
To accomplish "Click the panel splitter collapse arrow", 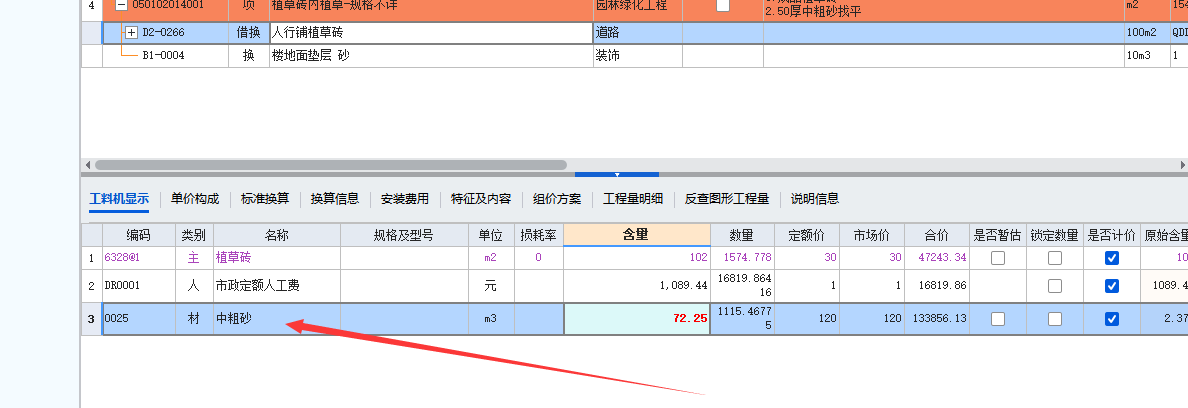I will coord(617,174).
